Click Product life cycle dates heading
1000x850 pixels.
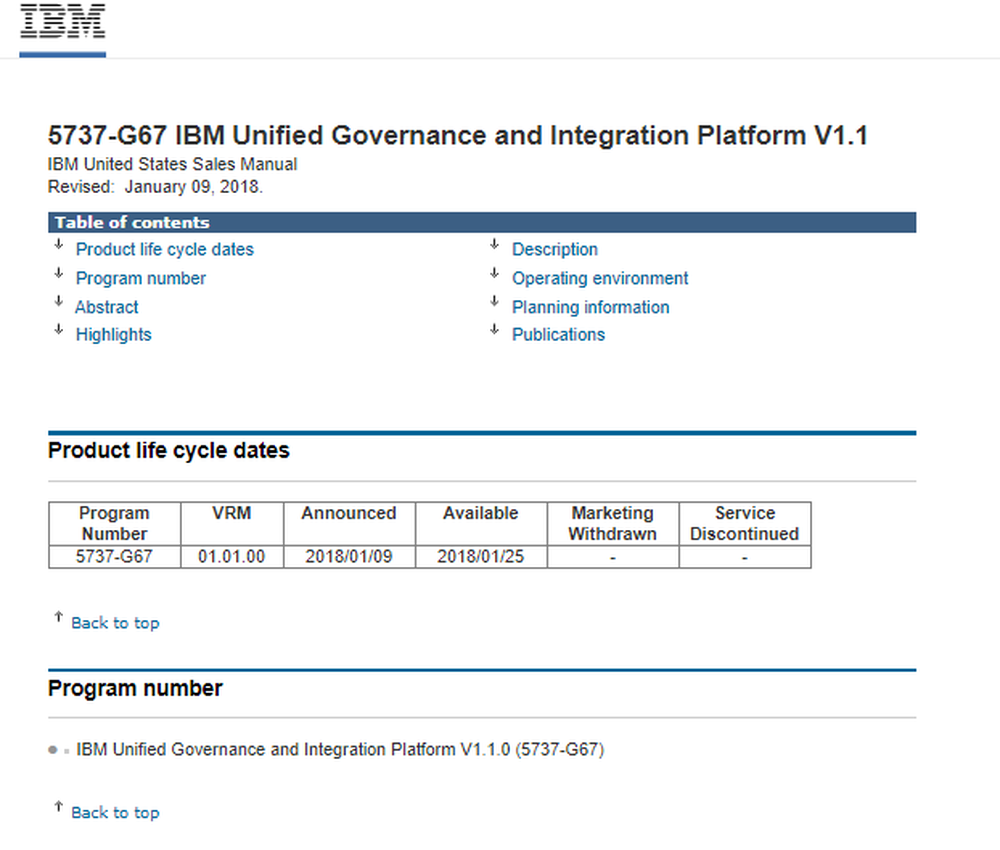(x=168, y=450)
